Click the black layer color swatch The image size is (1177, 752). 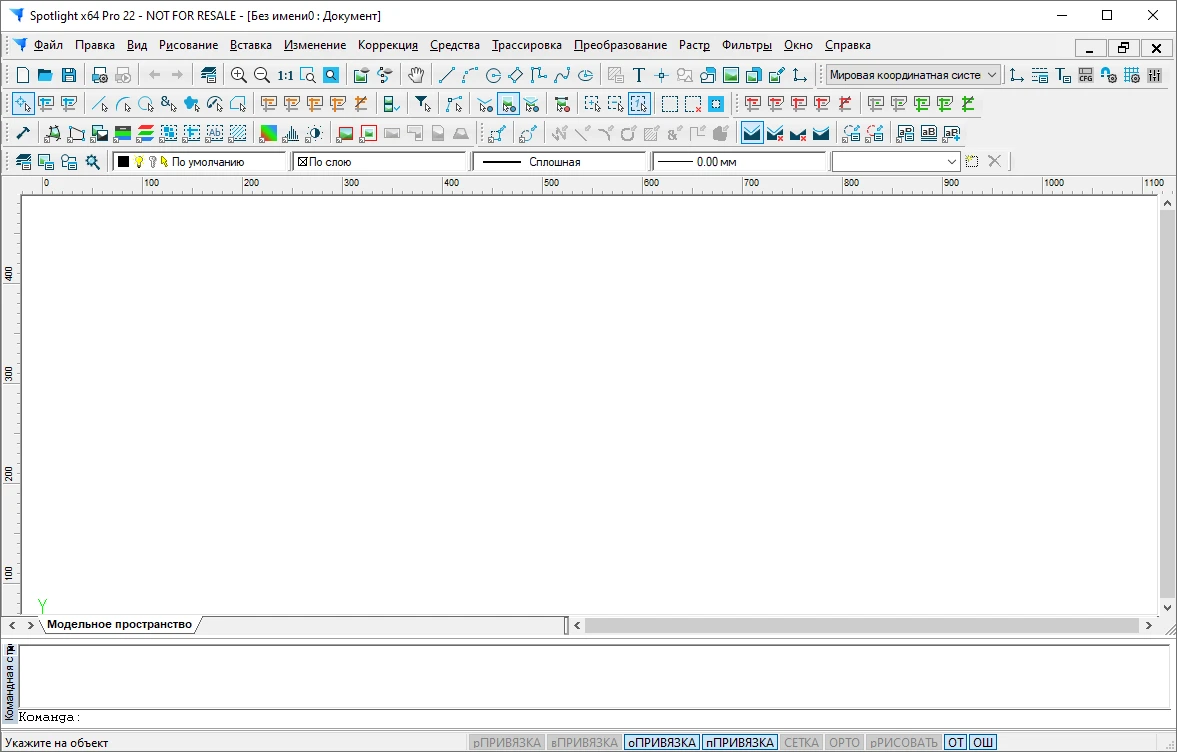[123, 162]
